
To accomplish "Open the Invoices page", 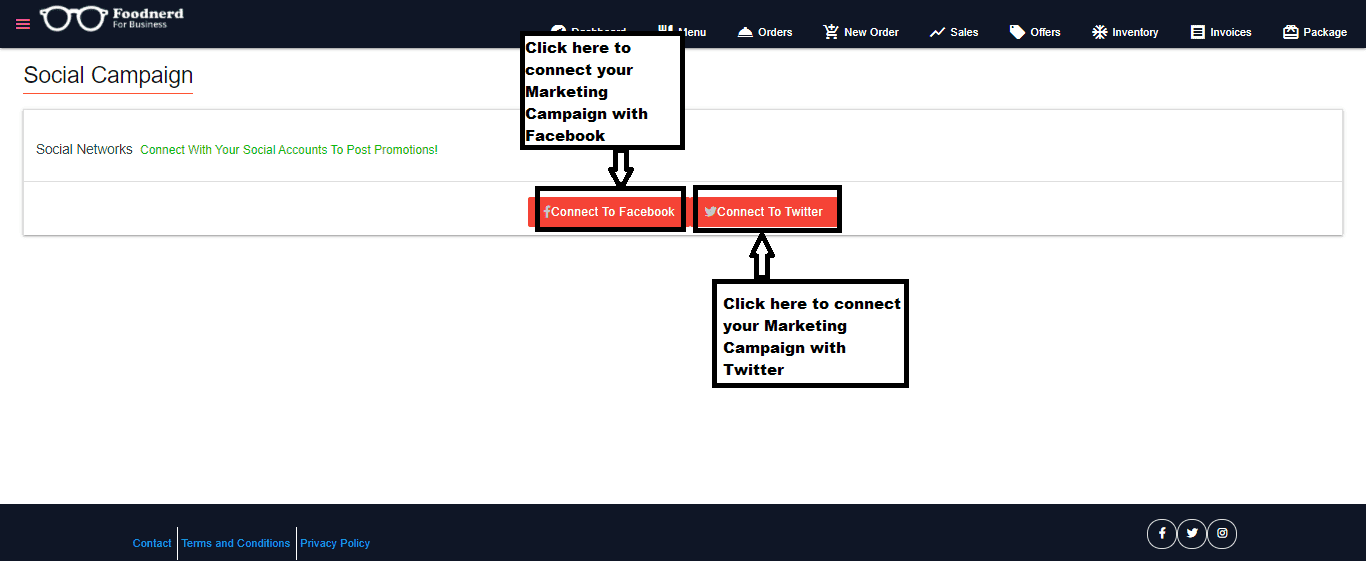I will click(x=1220, y=32).
